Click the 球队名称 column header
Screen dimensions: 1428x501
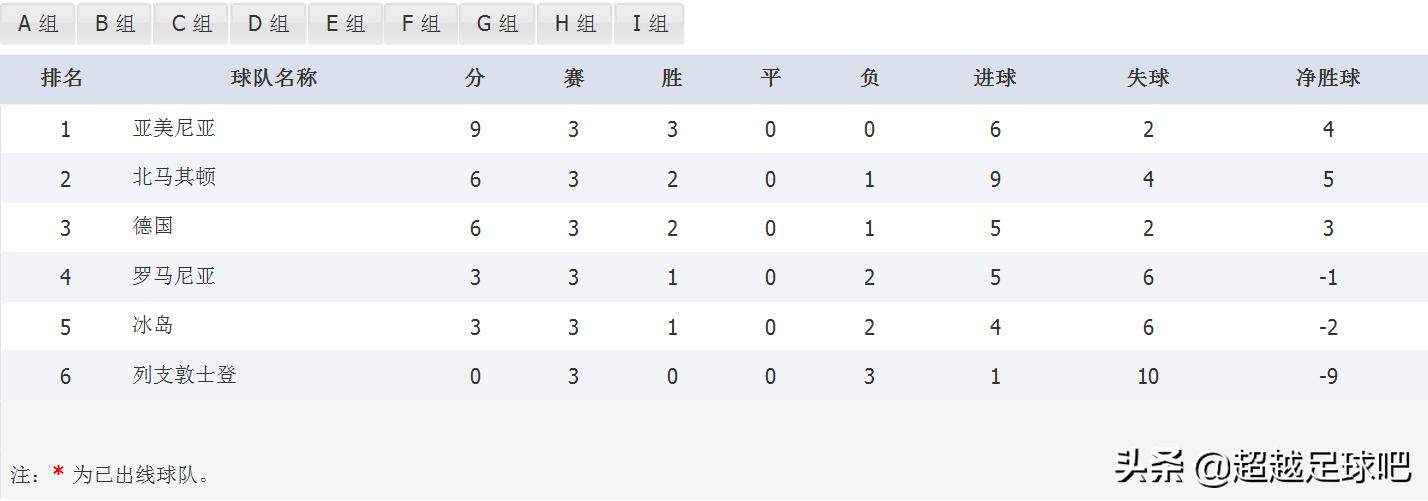[x=273, y=78]
